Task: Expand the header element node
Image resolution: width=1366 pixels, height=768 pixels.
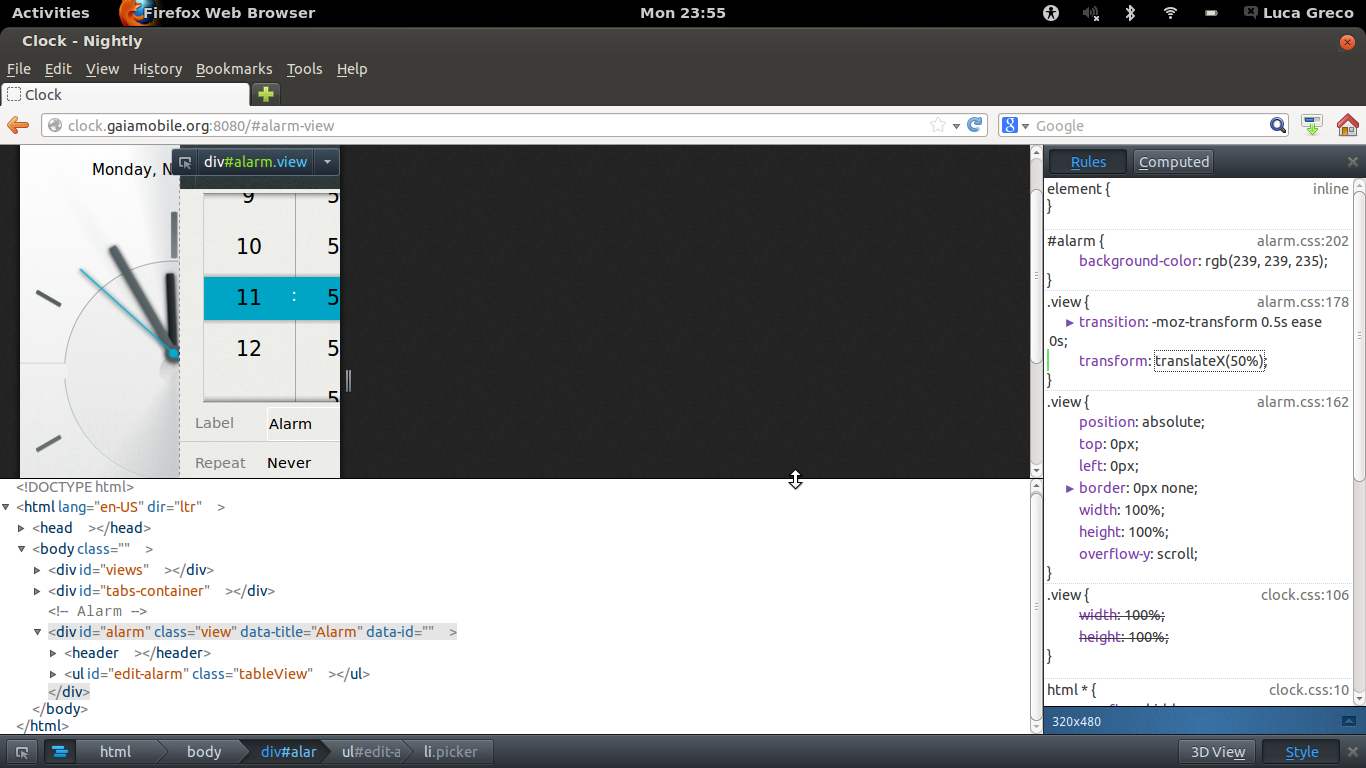Action: tap(53, 653)
